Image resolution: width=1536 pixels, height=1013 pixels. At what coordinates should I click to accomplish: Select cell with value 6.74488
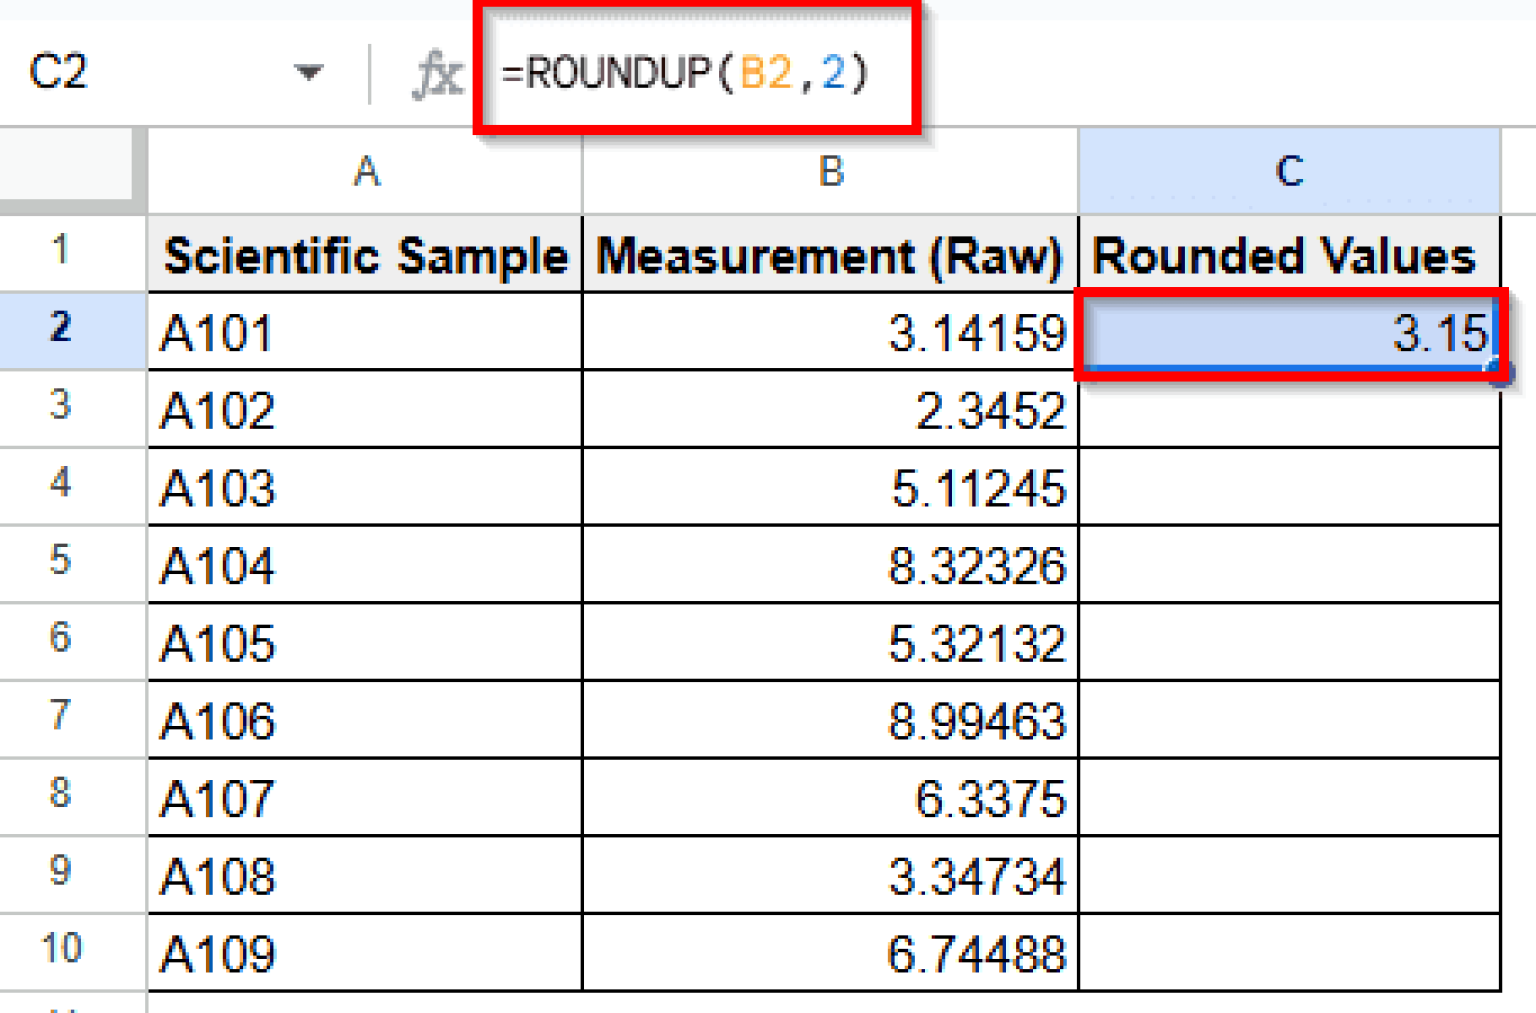(830, 954)
